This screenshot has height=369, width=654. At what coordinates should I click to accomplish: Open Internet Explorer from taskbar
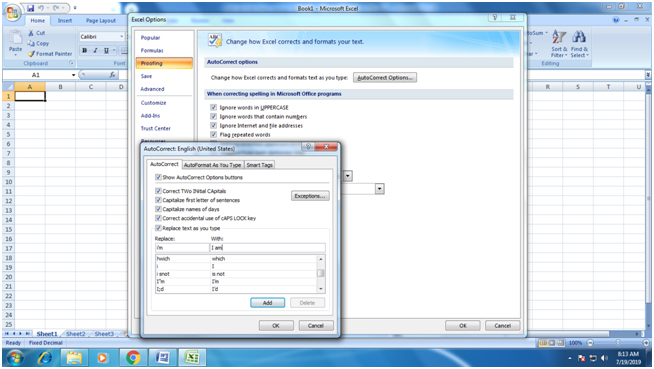pyautogui.click(x=45, y=358)
